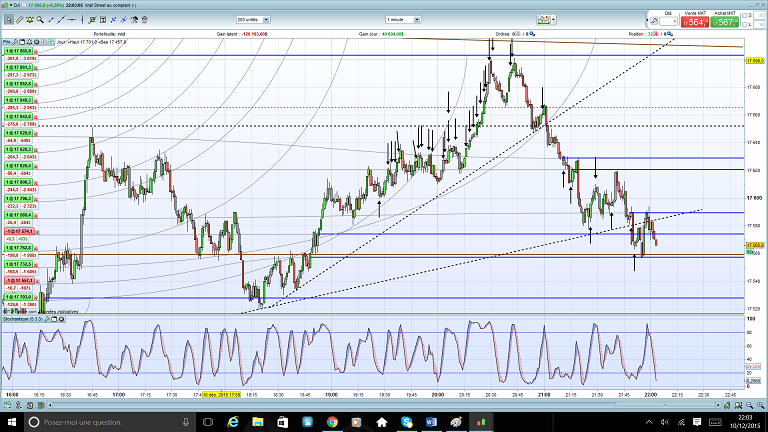
Task: Click the second blue cross-arrows icon
Action: (x=123, y=20)
